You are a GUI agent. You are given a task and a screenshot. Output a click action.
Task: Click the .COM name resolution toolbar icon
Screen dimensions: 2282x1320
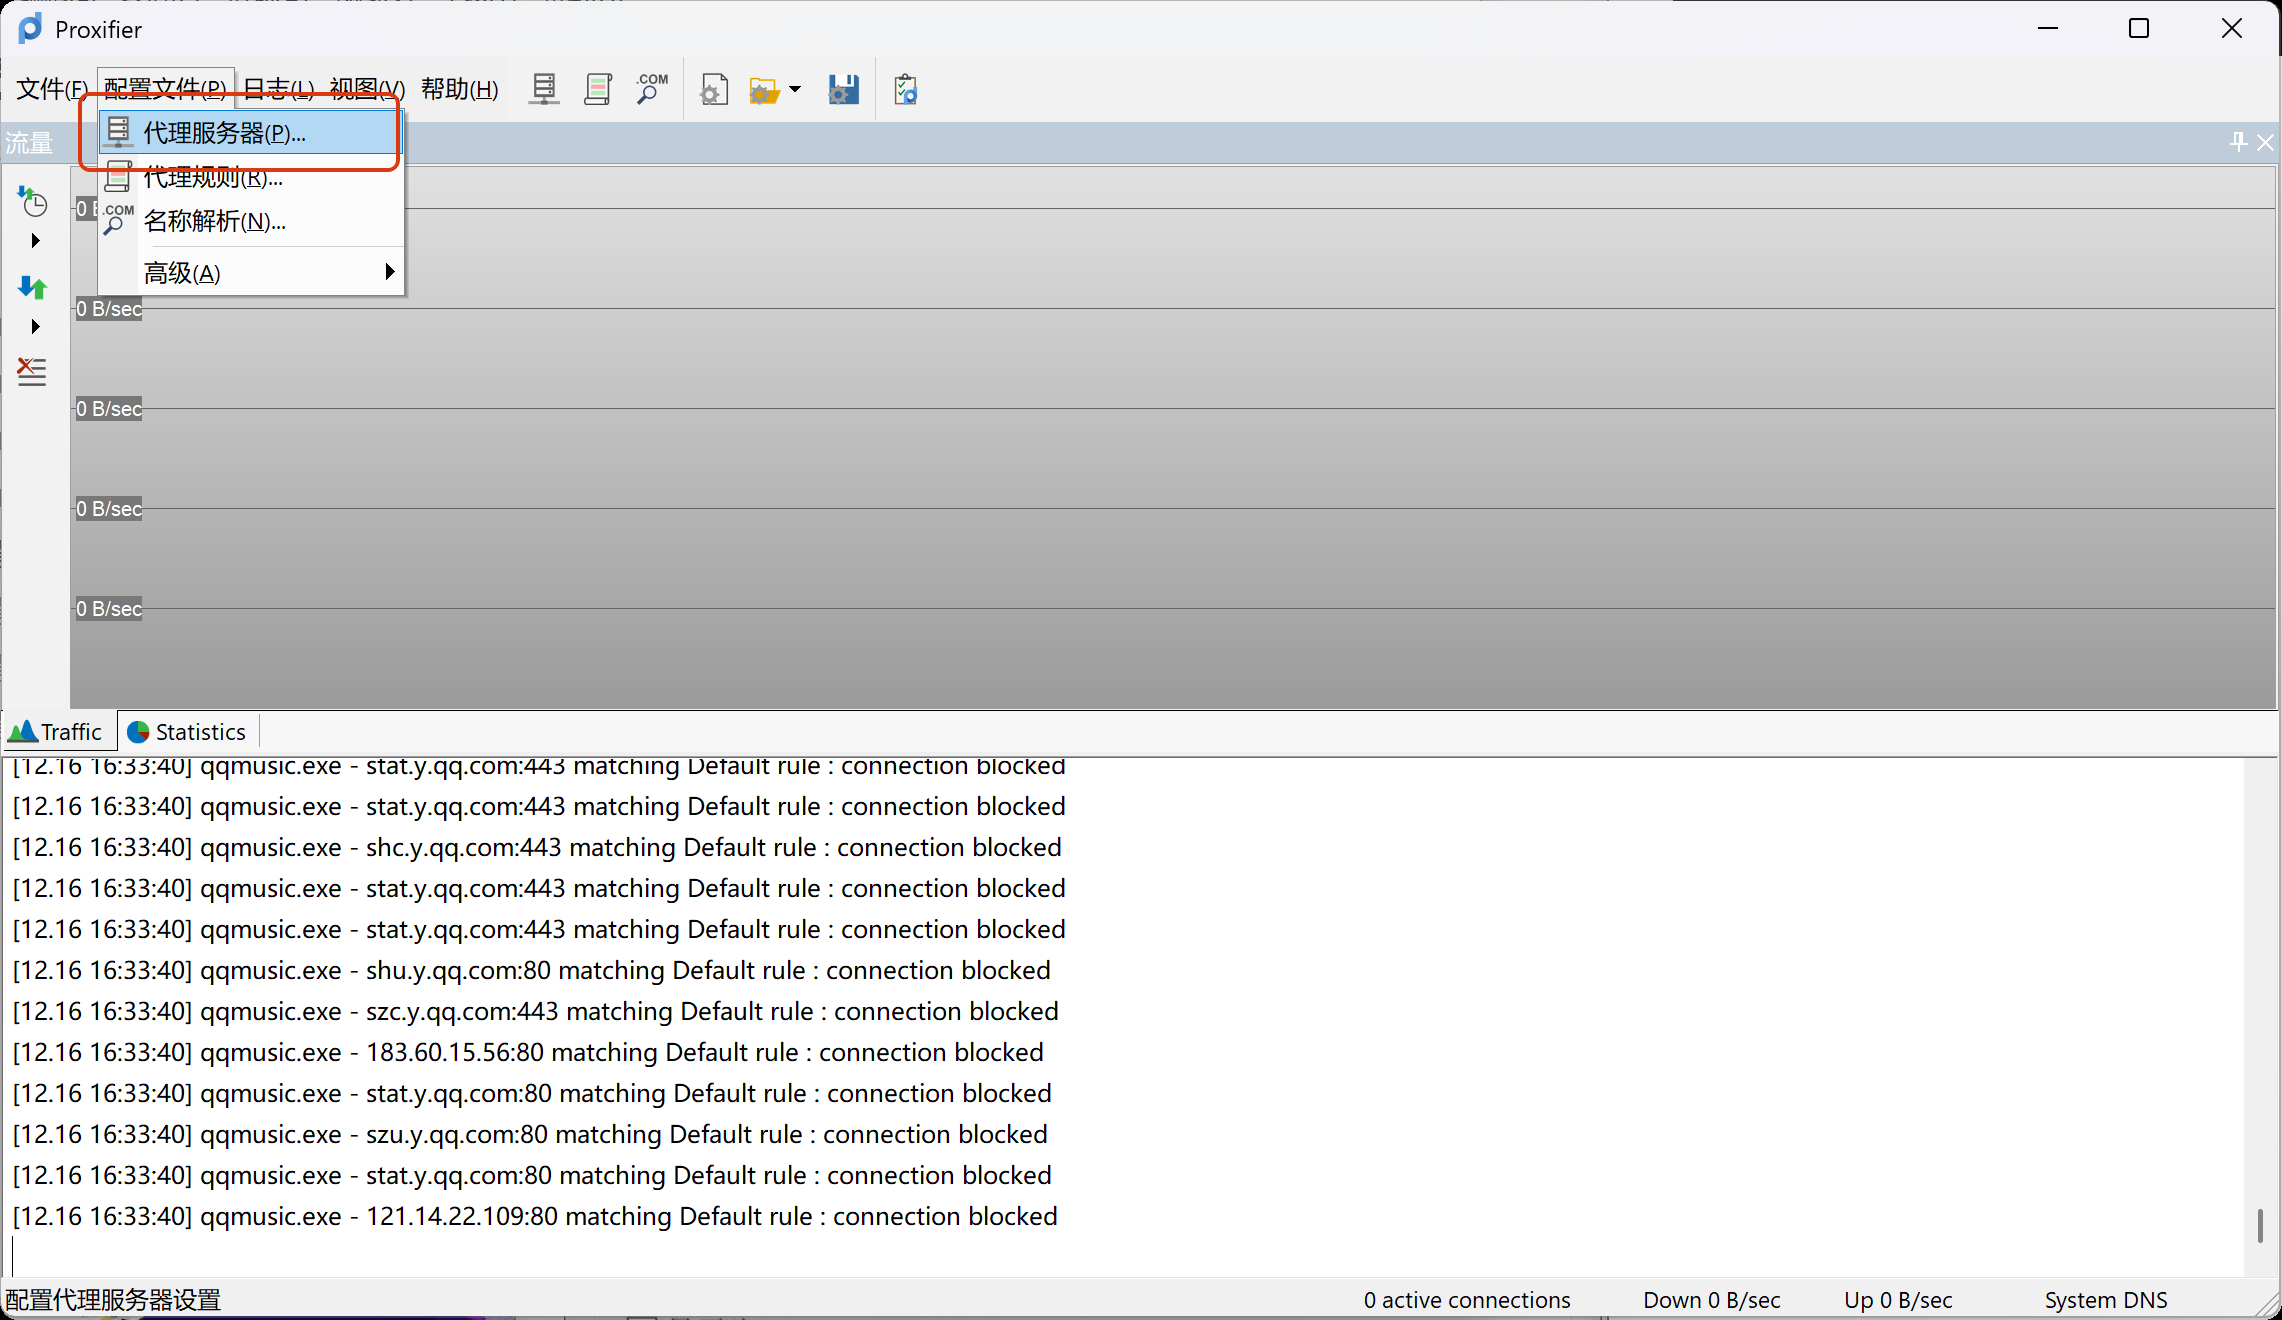click(651, 90)
